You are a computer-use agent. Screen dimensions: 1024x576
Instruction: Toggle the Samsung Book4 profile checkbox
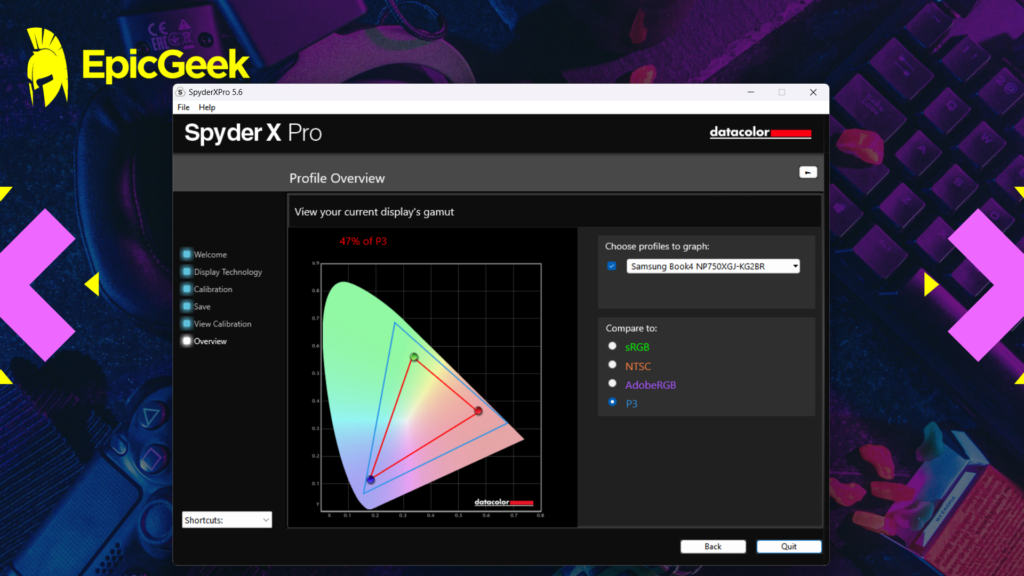point(612,267)
